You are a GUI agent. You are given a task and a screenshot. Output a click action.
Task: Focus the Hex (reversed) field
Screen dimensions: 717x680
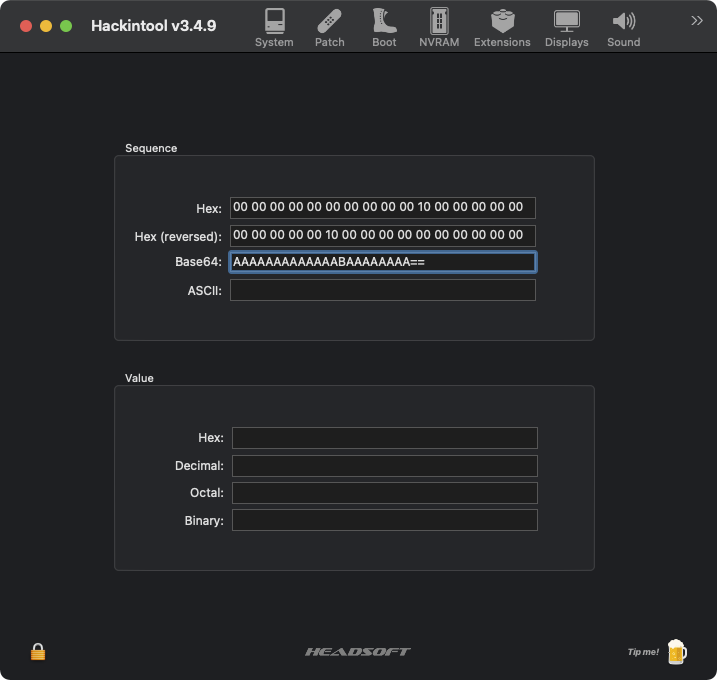point(382,236)
